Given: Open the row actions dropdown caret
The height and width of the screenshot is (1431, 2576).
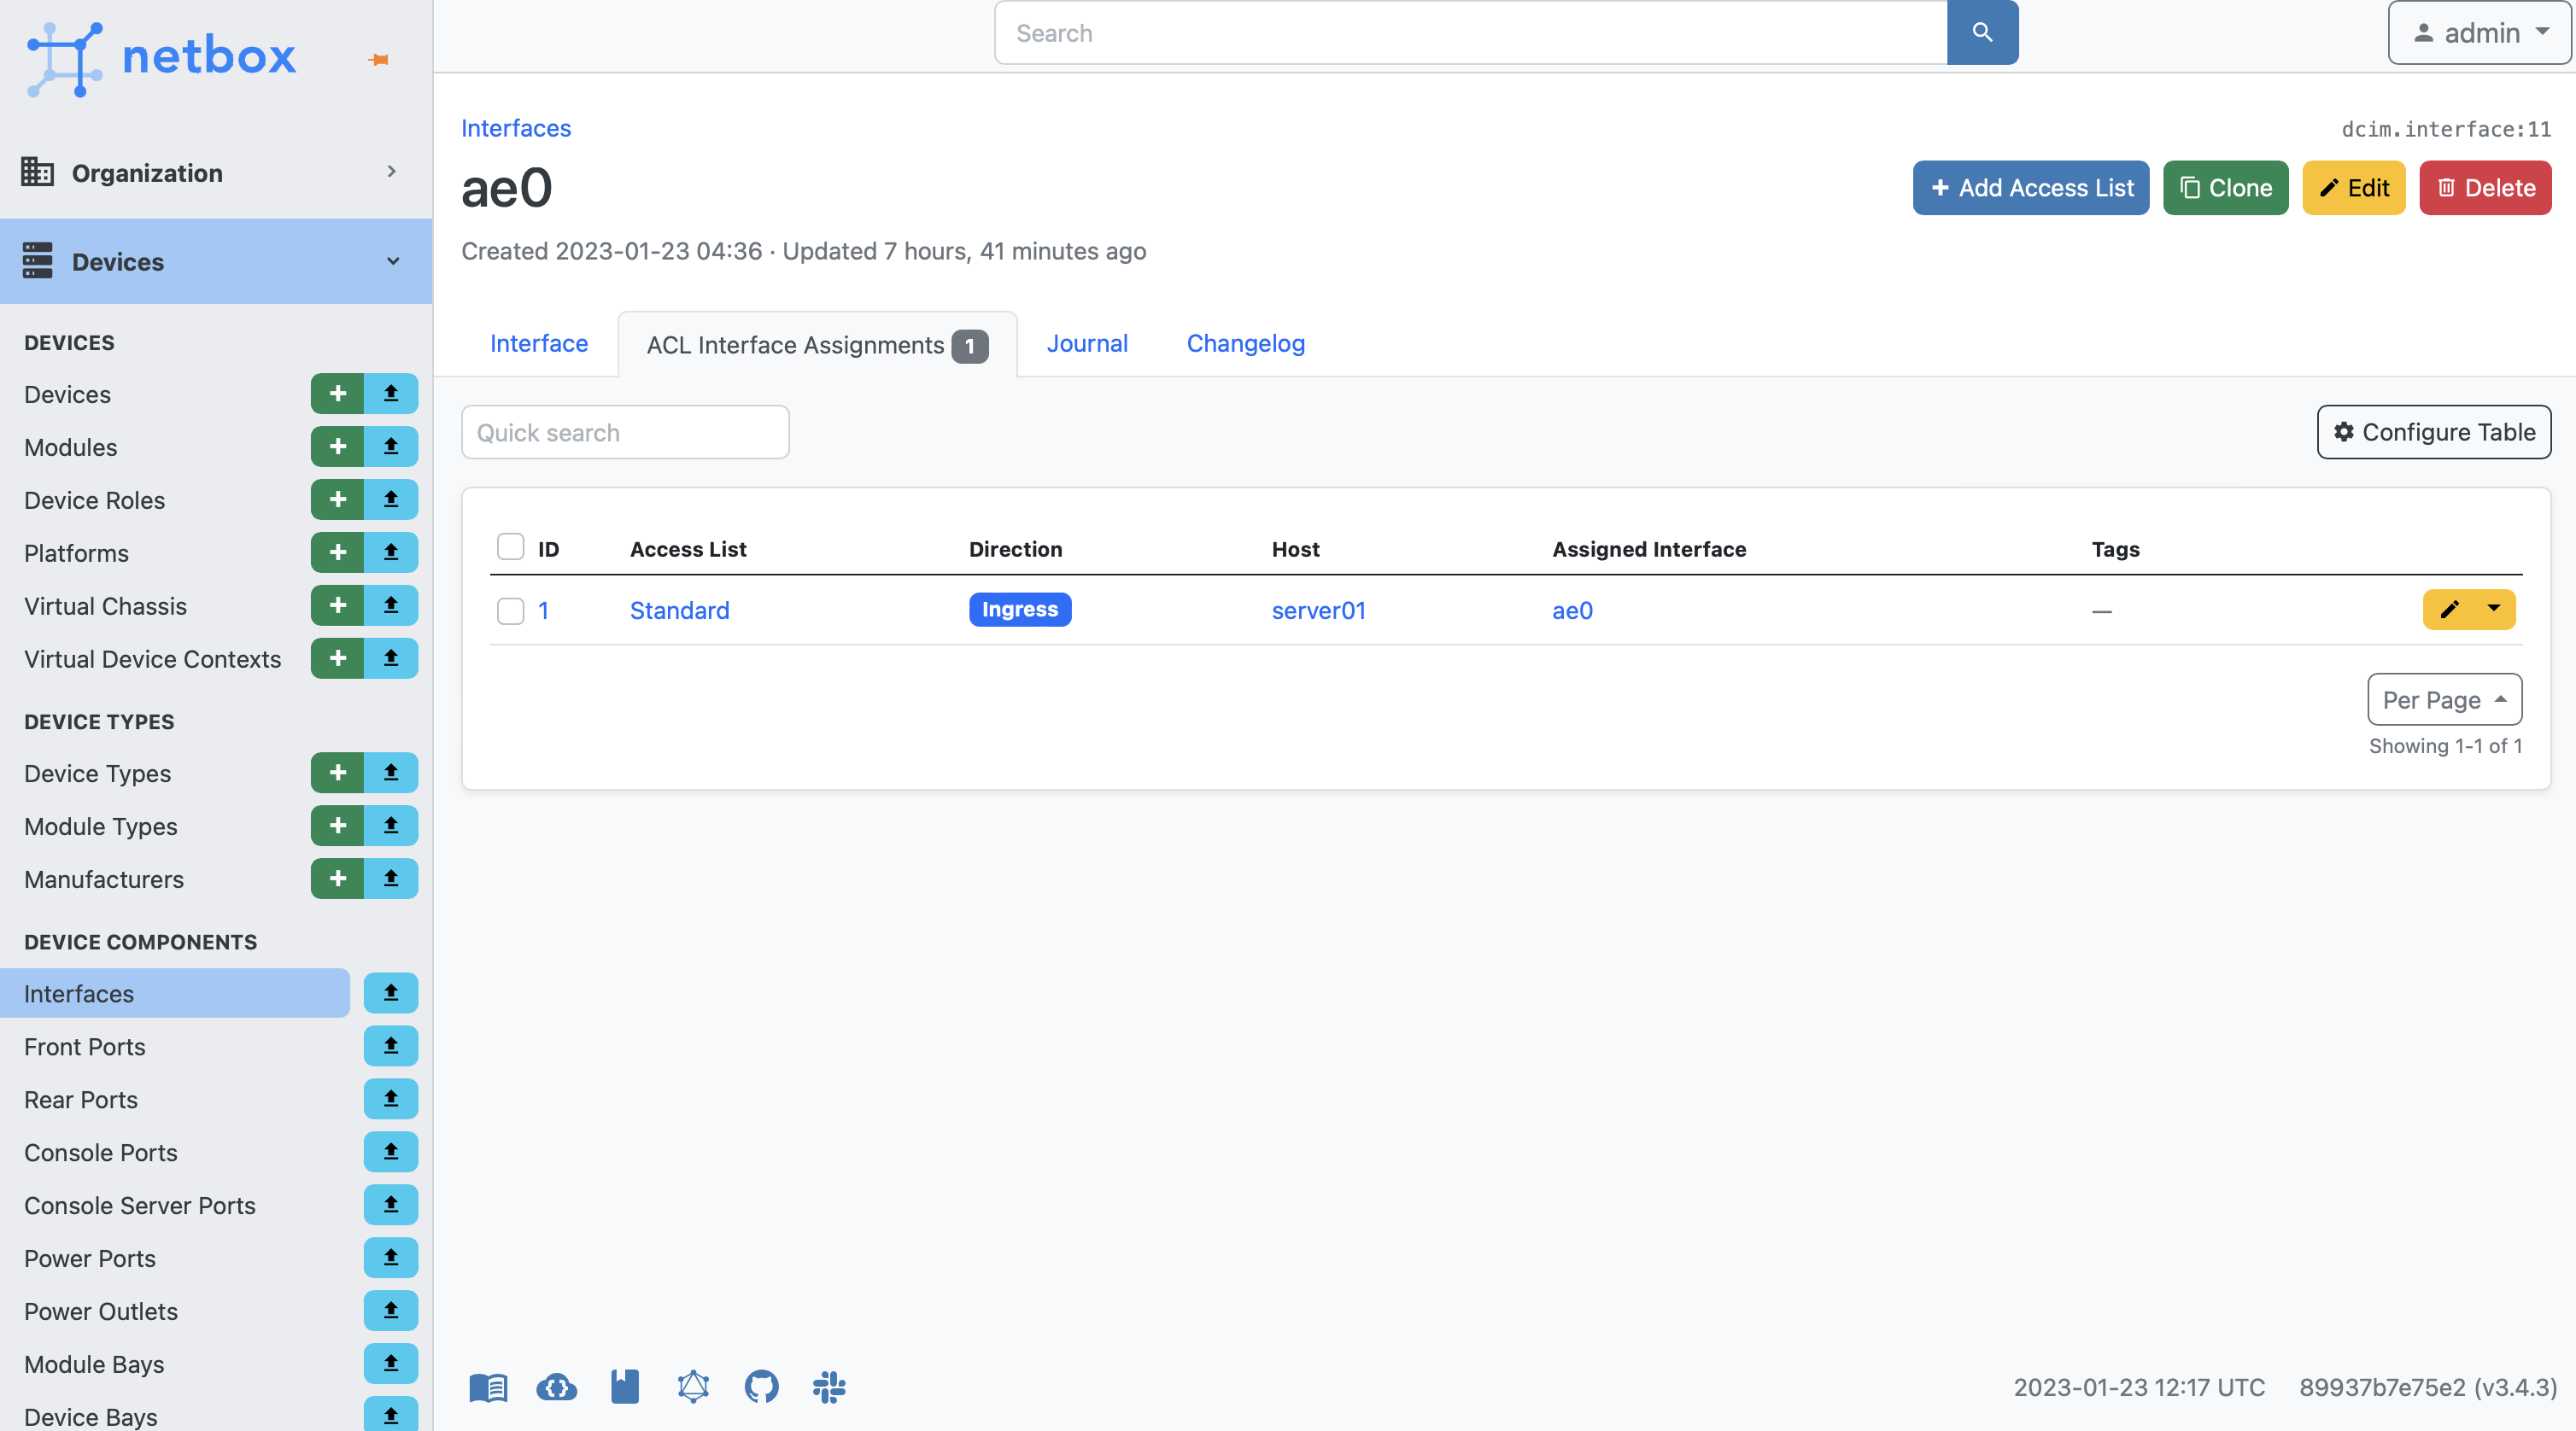Looking at the screenshot, I should (x=2494, y=609).
